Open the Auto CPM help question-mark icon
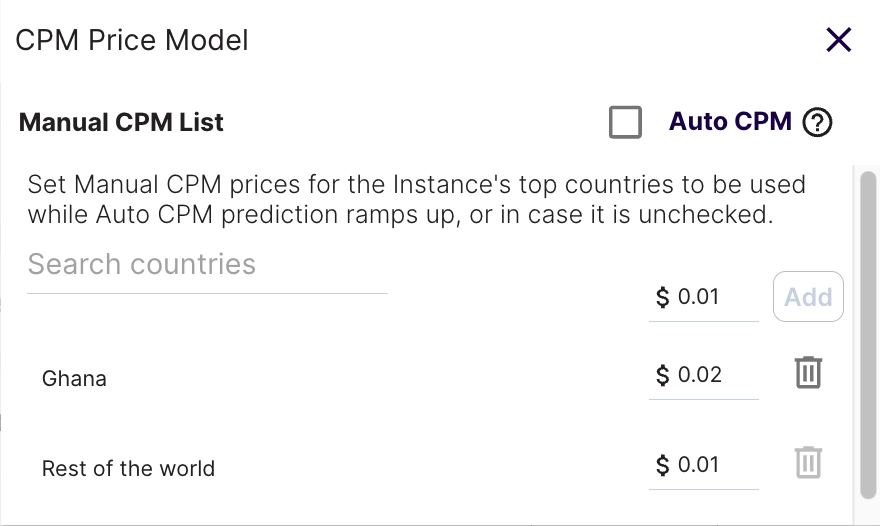This screenshot has width=880, height=526. (x=817, y=122)
